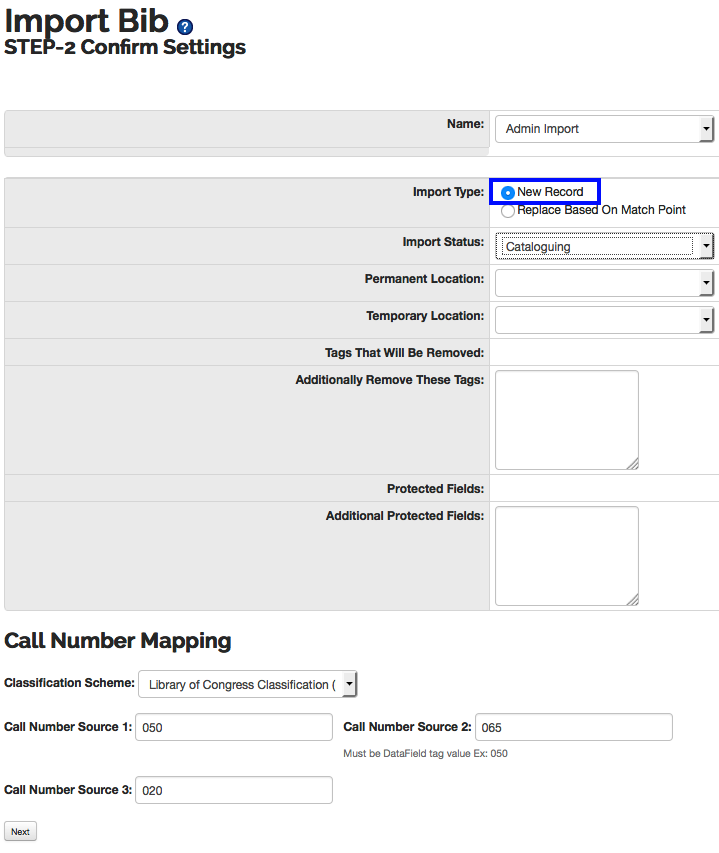The width and height of the screenshot is (719, 853).
Task: Expand the Import Status Cataloguing dropdown
Action: (x=604, y=246)
